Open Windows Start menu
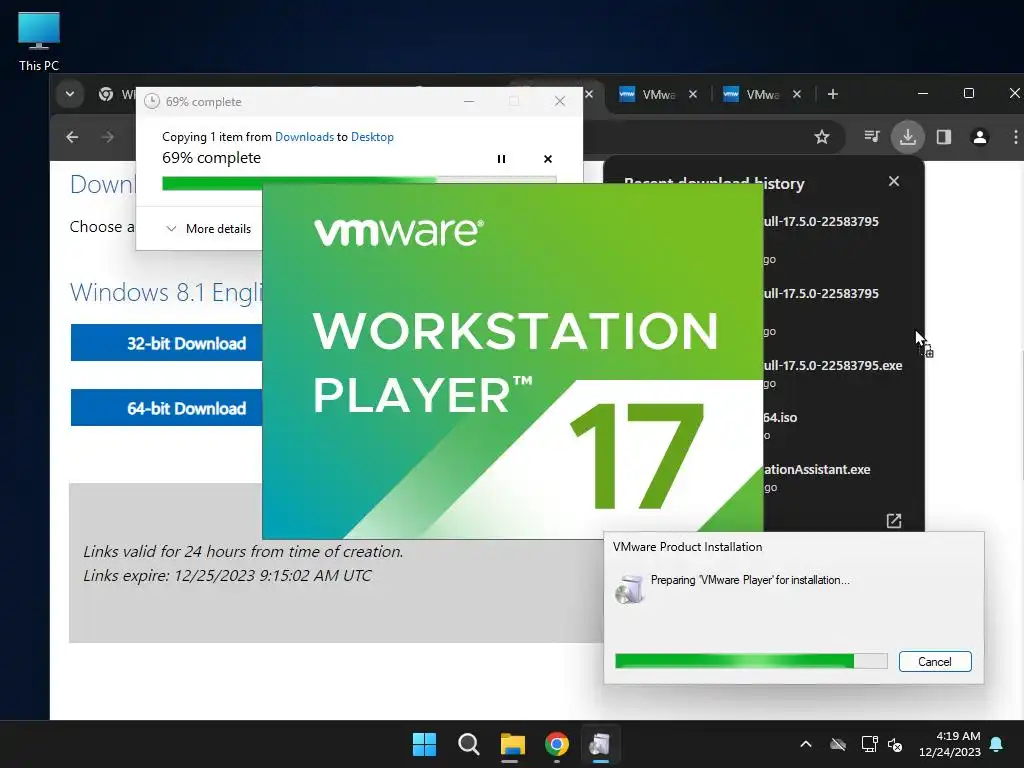 (424, 744)
